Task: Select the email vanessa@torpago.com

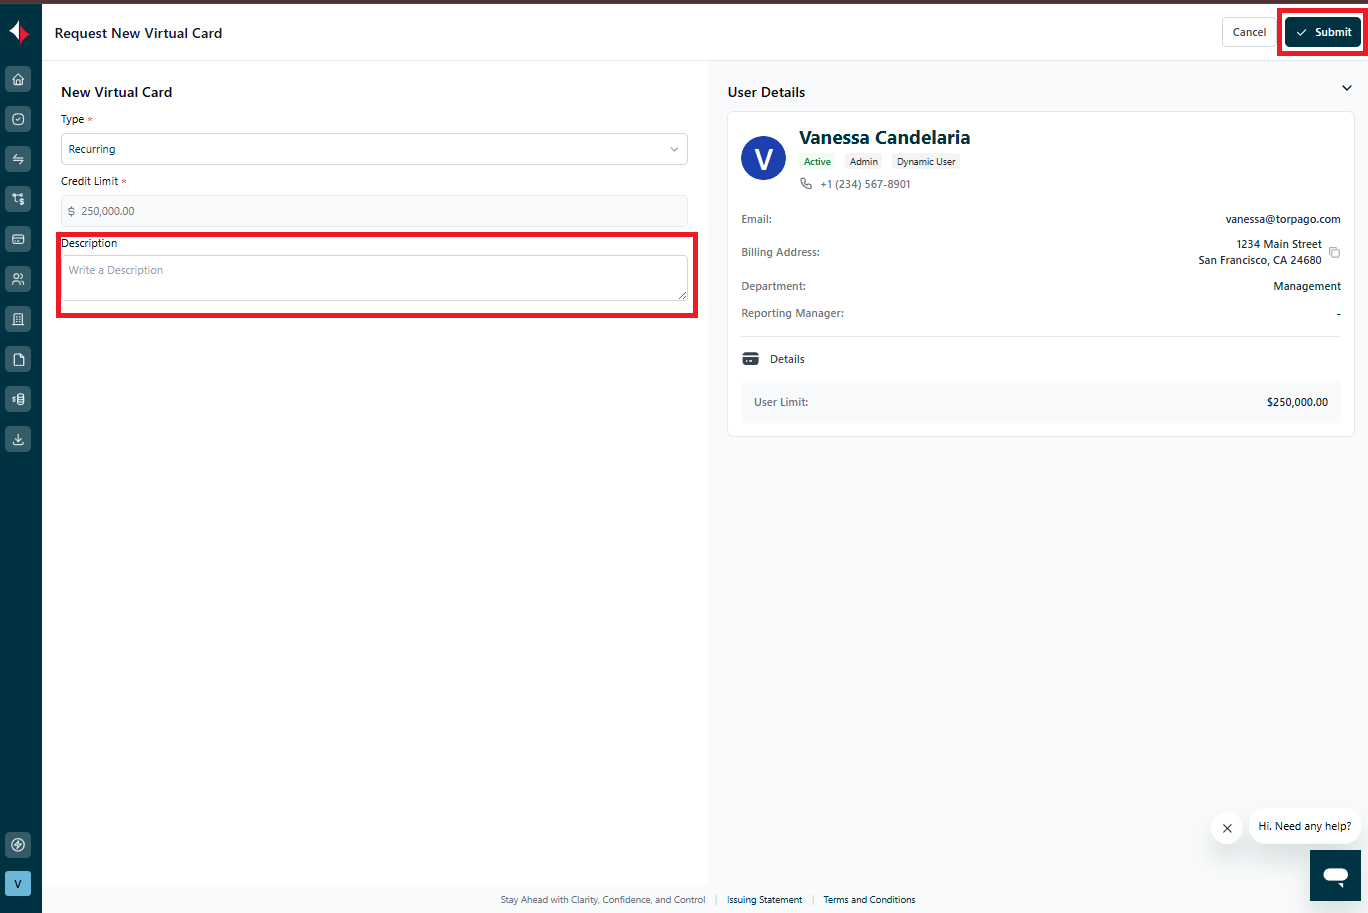Action: click(1283, 219)
